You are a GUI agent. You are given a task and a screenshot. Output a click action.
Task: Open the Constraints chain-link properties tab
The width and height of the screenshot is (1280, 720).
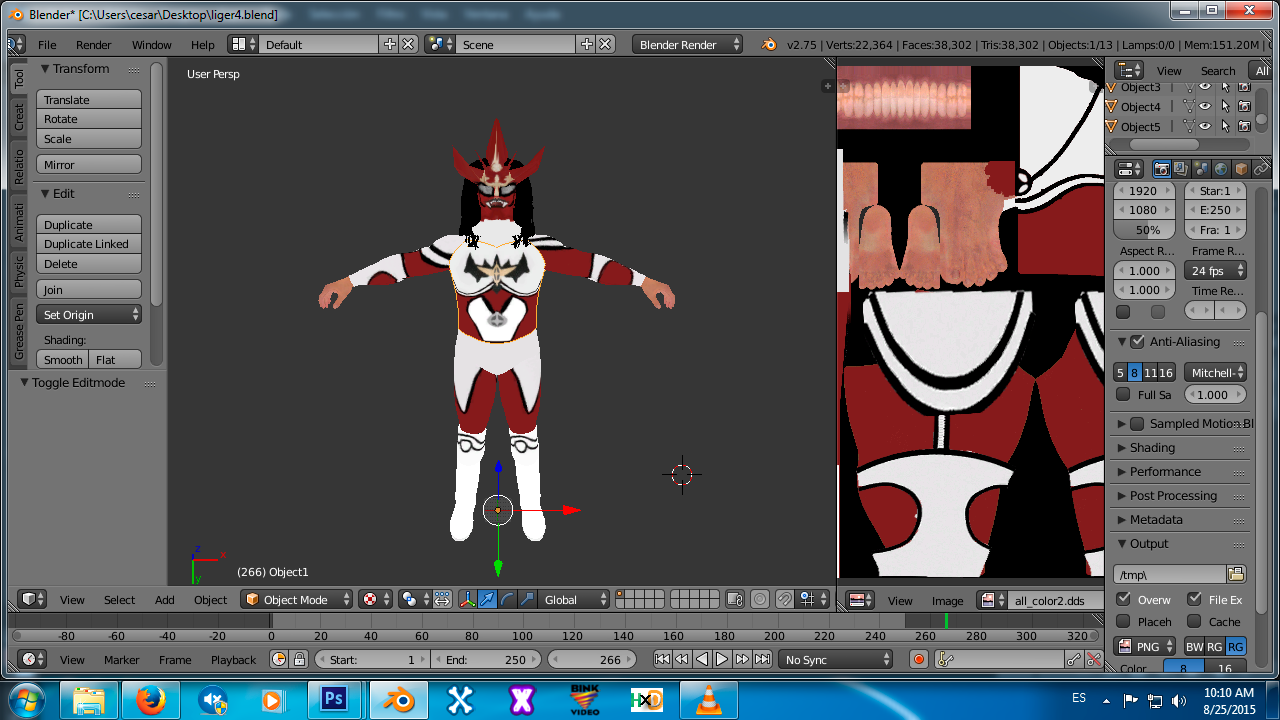tap(1260, 169)
